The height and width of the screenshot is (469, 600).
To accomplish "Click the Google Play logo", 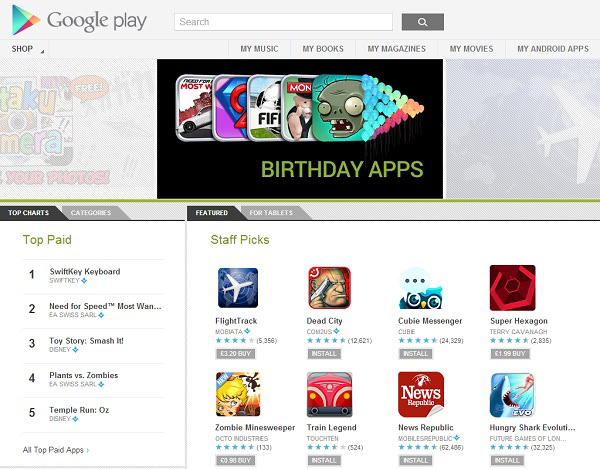I will pos(79,20).
